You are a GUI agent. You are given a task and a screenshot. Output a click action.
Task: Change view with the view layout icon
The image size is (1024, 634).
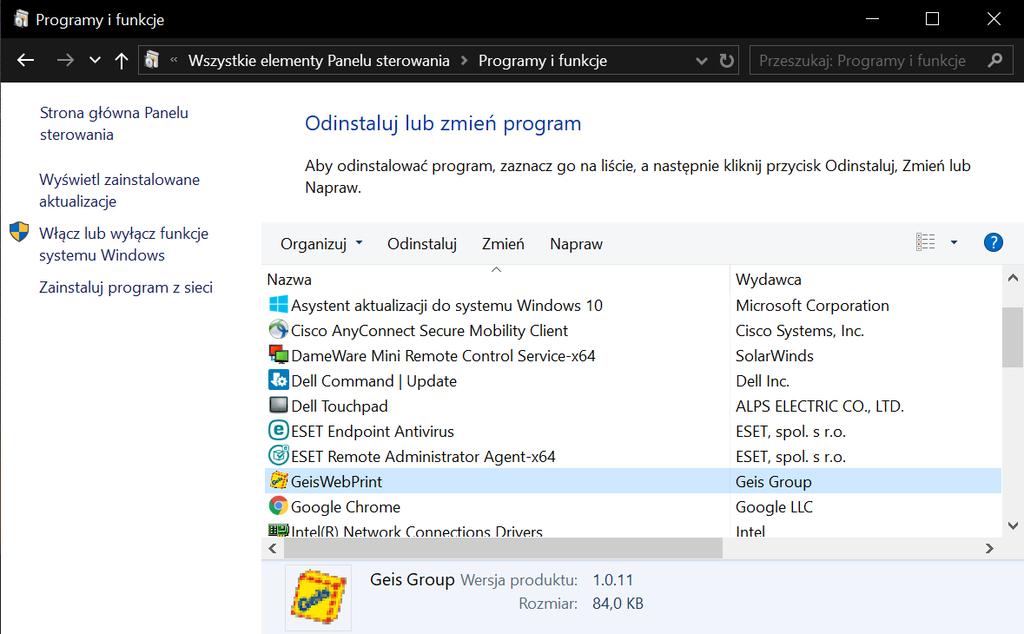tap(925, 242)
